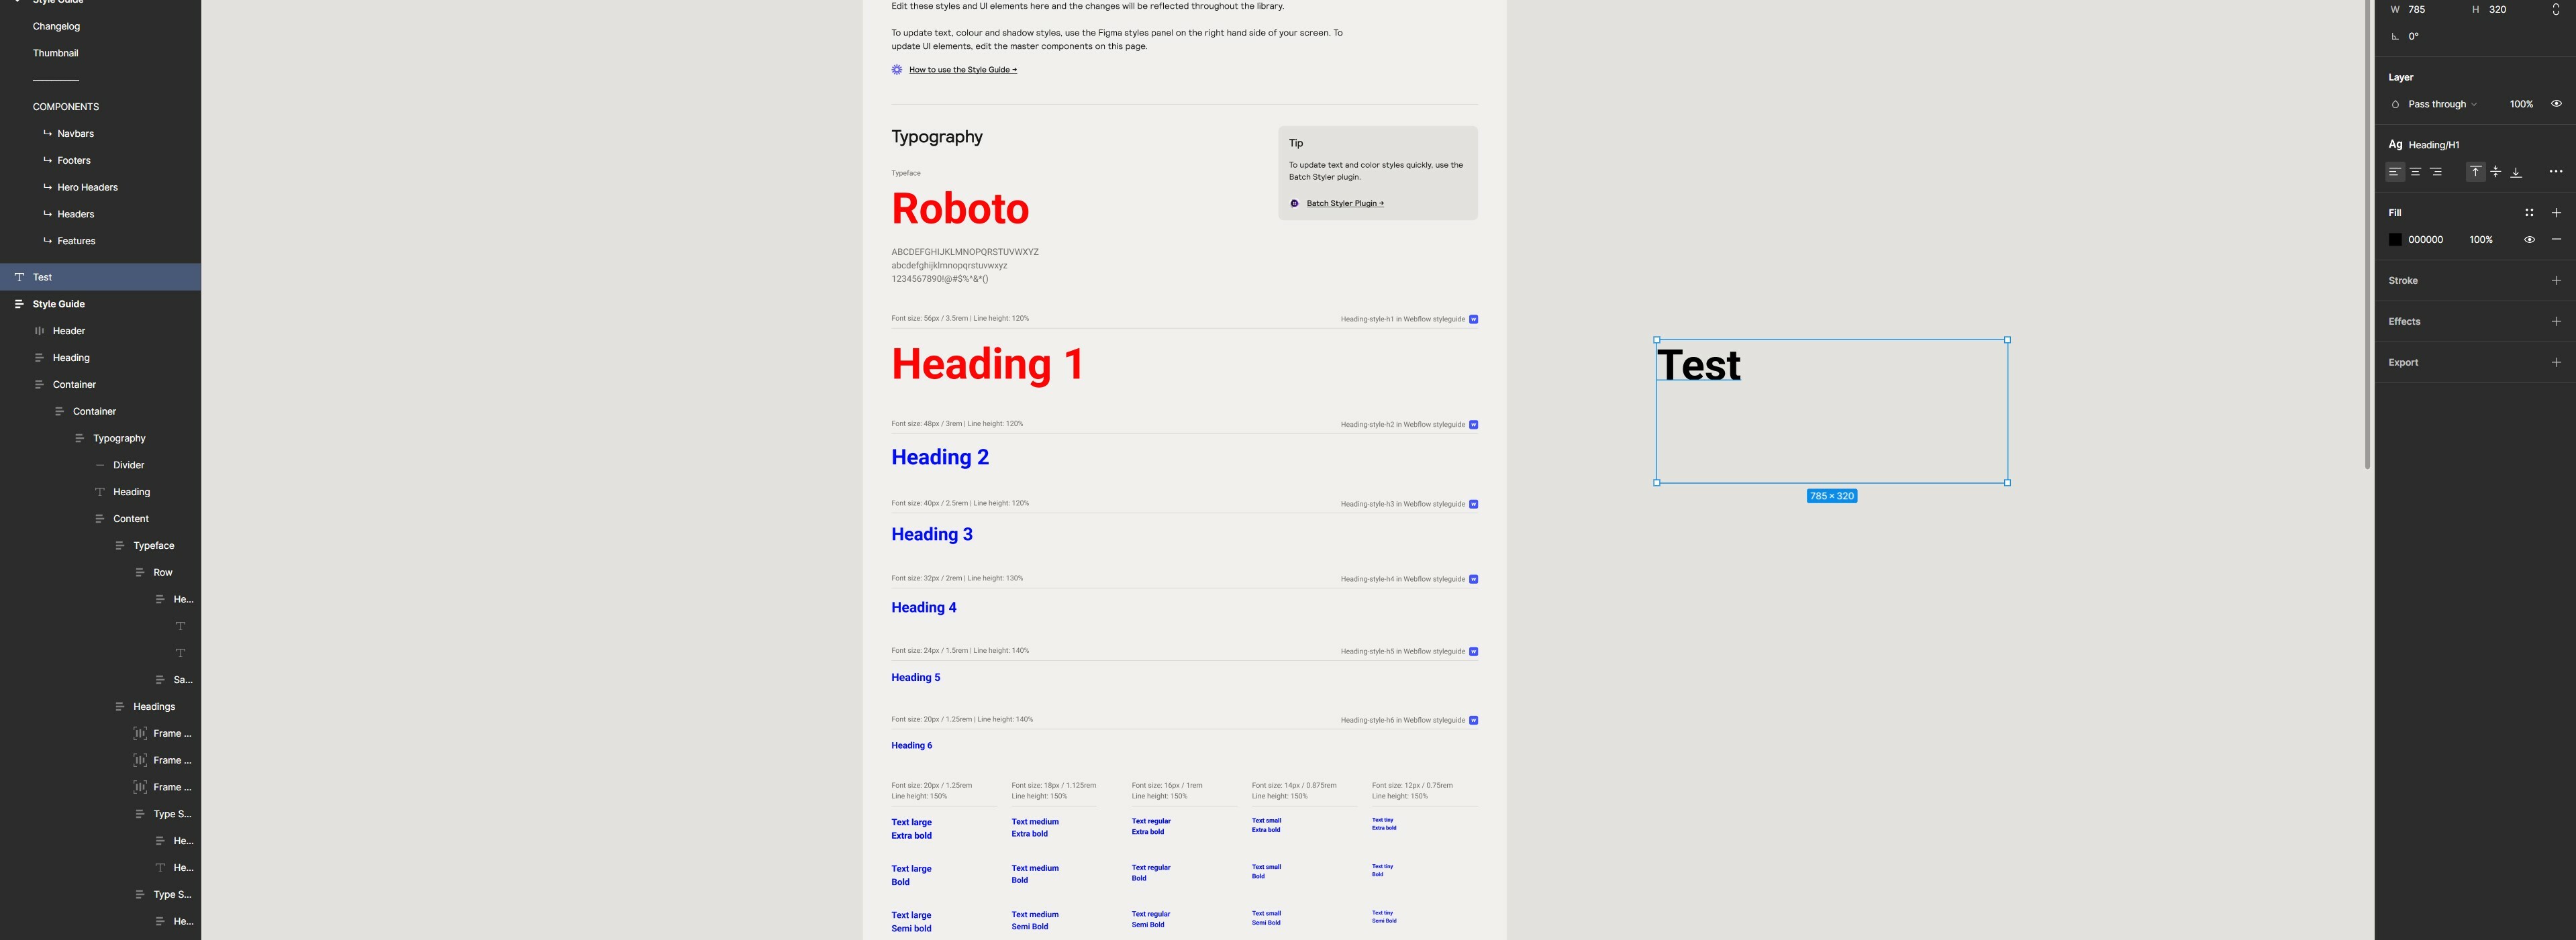Open How to use the Style Guide link
The image size is (2576, 940).
pos(962,70)
